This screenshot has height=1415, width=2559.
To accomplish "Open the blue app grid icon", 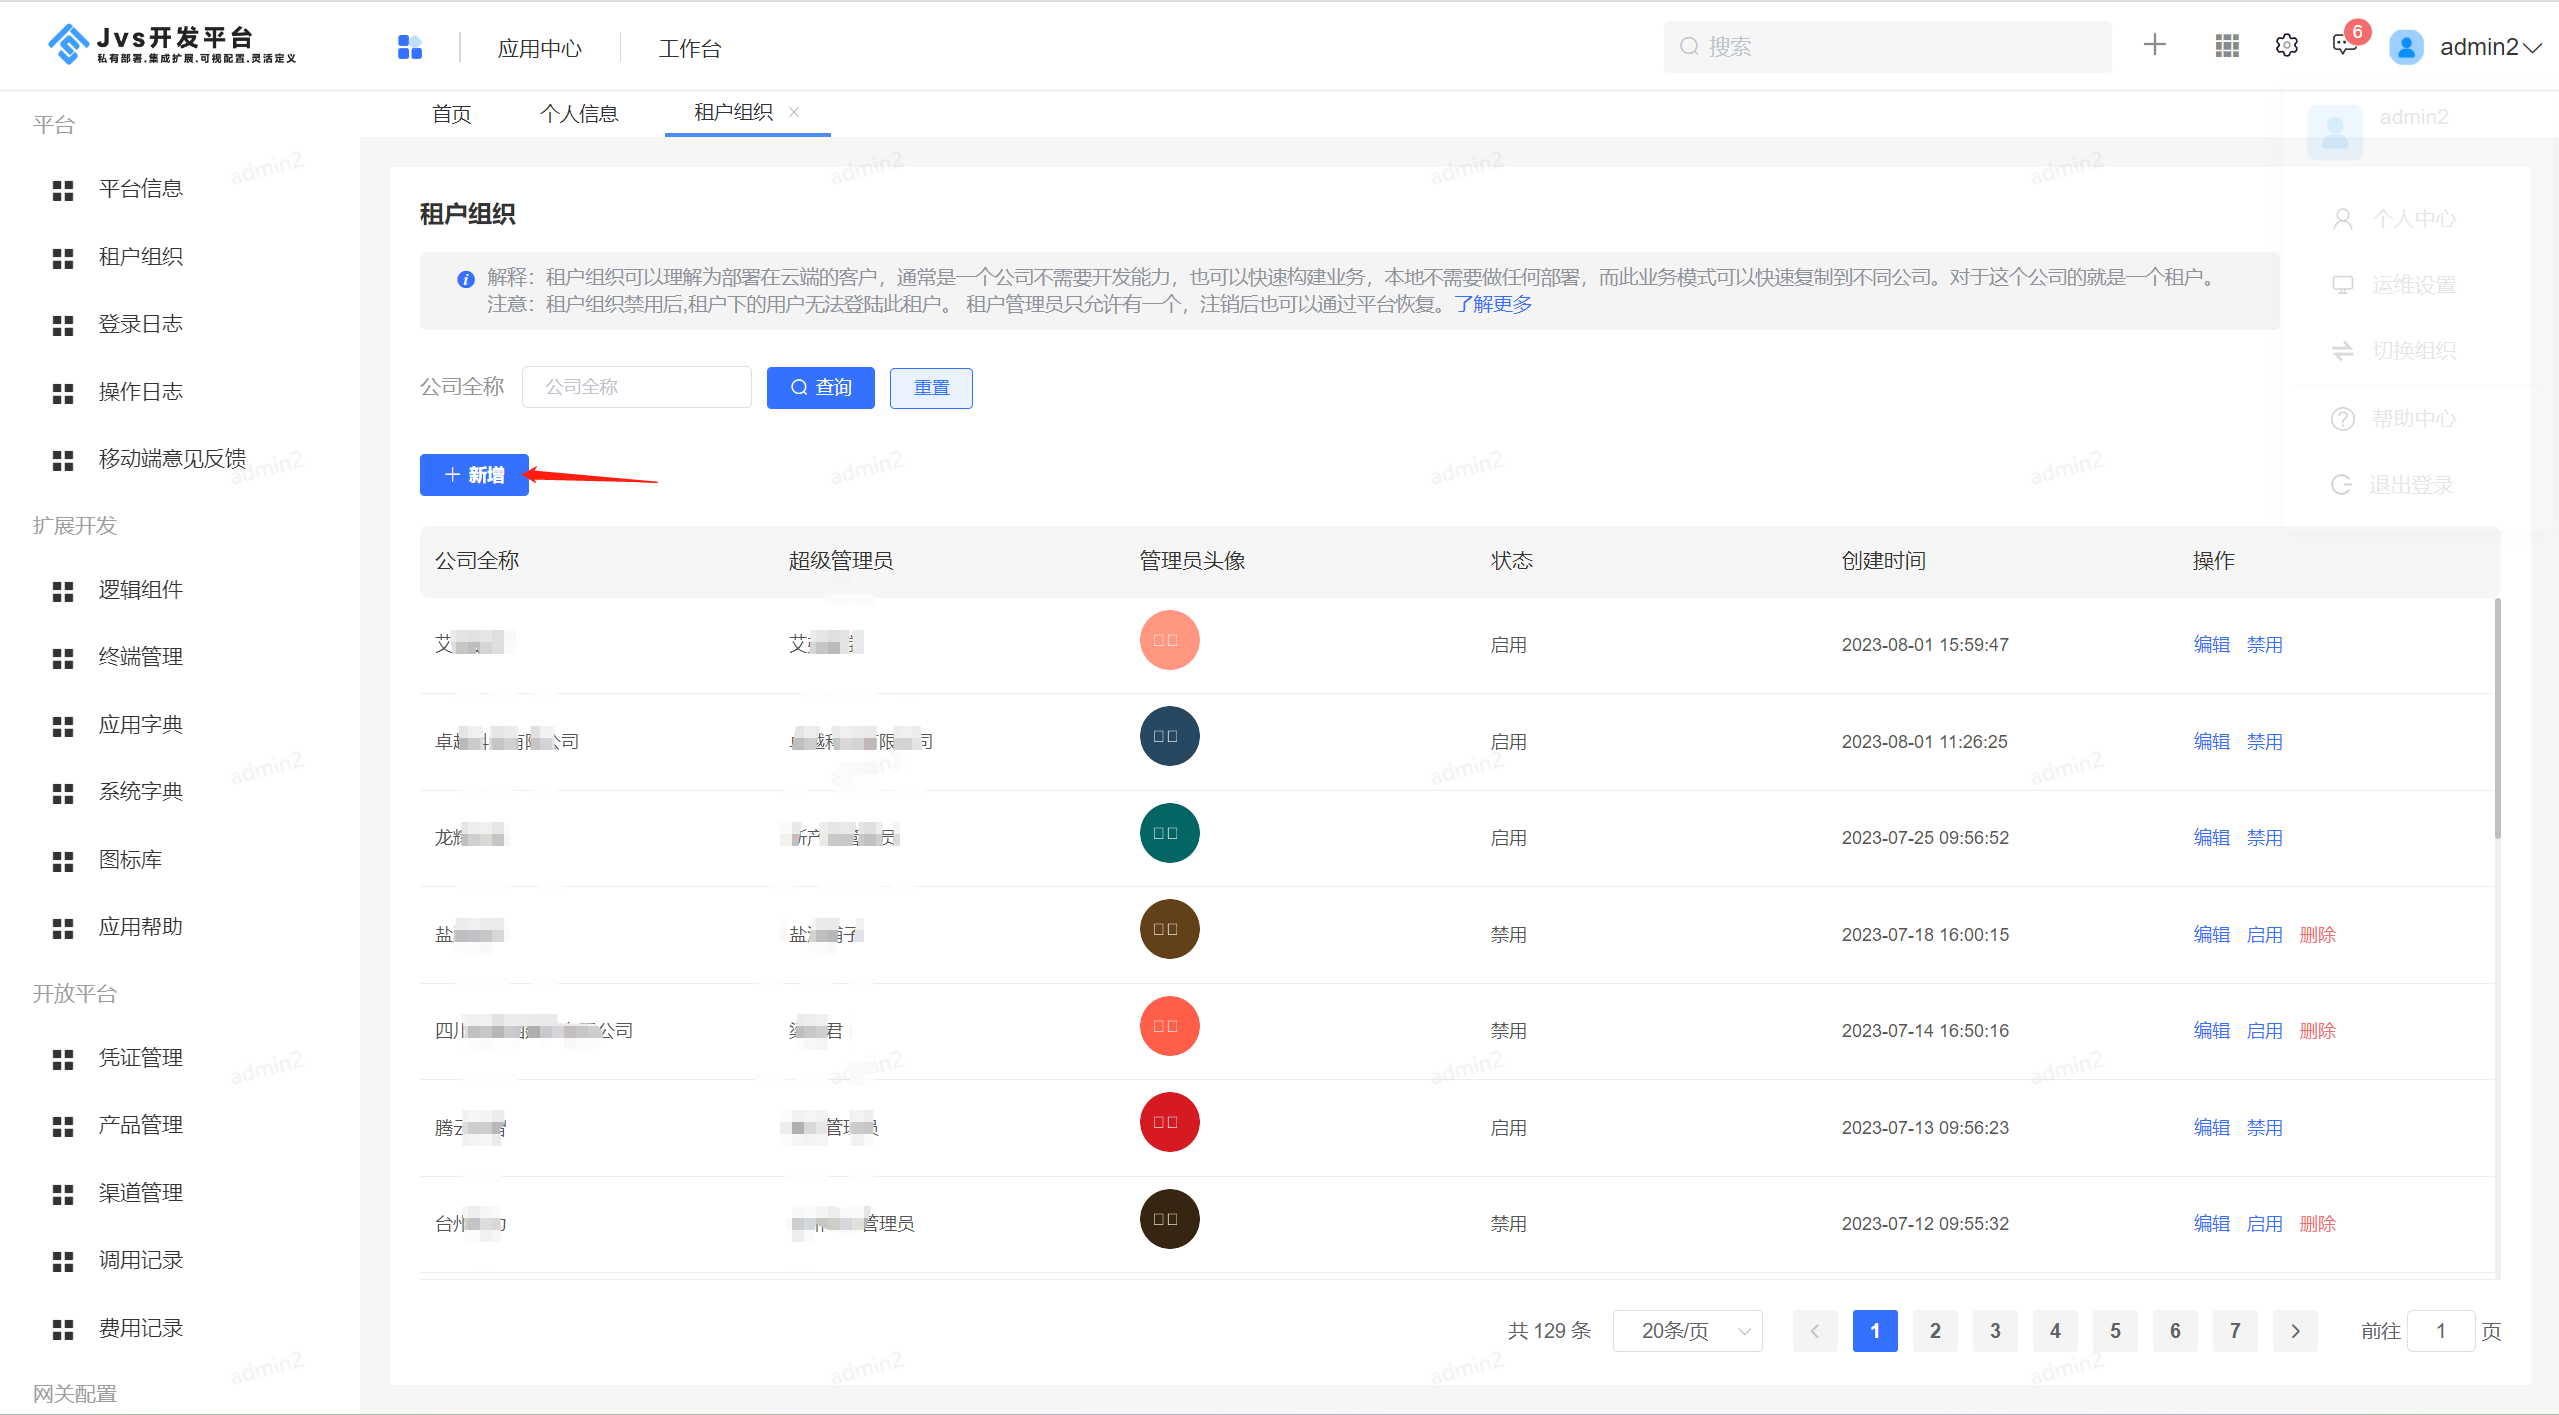I will [x=410, y=47].
